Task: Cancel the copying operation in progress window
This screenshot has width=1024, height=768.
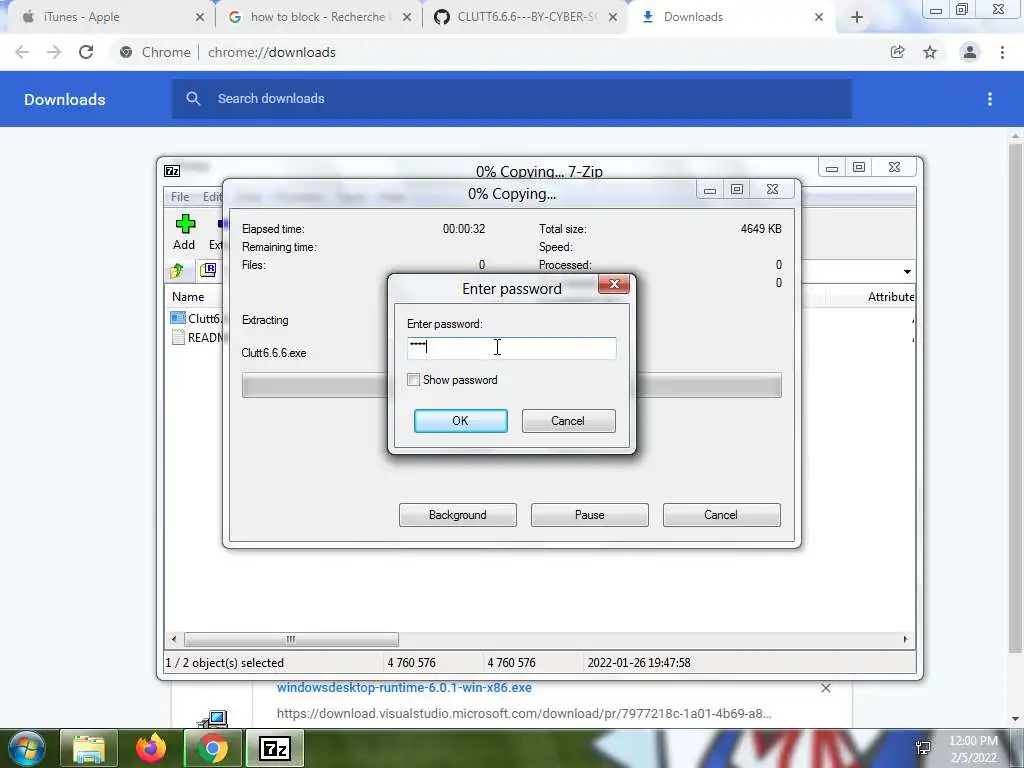Action: click(721, 515)
